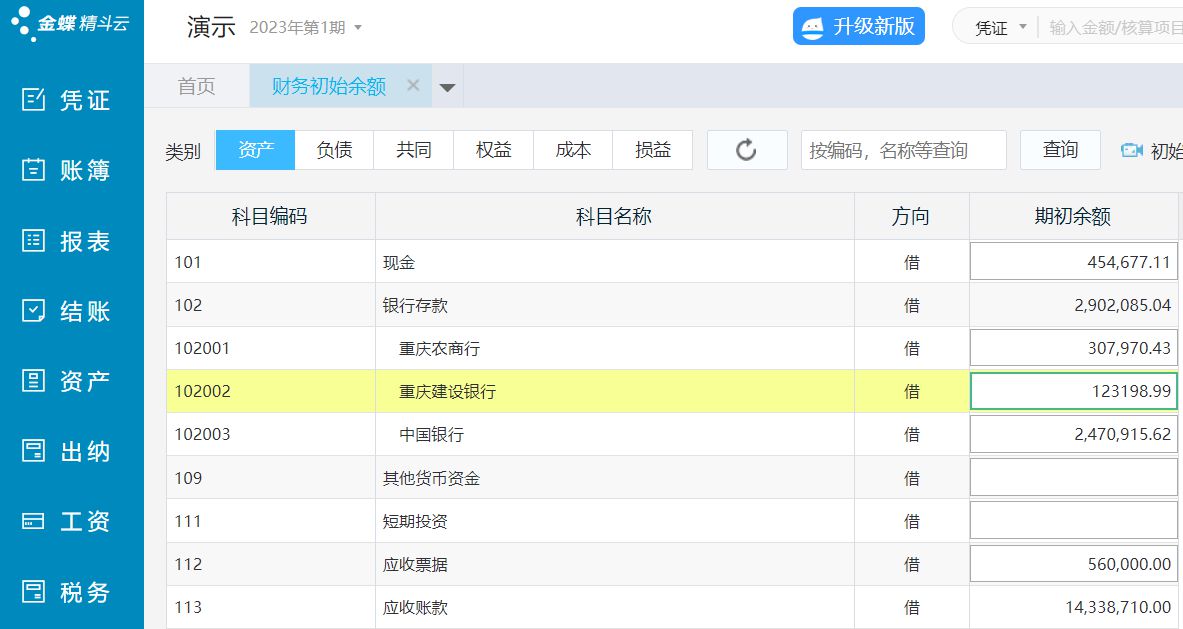Select the 成本 category tab

point(573,150)
